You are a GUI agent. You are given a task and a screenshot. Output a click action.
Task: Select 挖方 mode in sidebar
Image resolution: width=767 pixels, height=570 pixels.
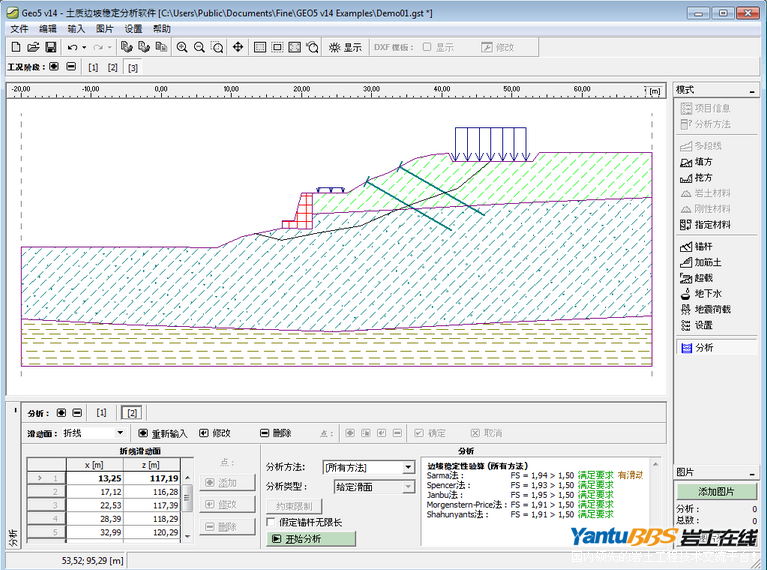697,178
